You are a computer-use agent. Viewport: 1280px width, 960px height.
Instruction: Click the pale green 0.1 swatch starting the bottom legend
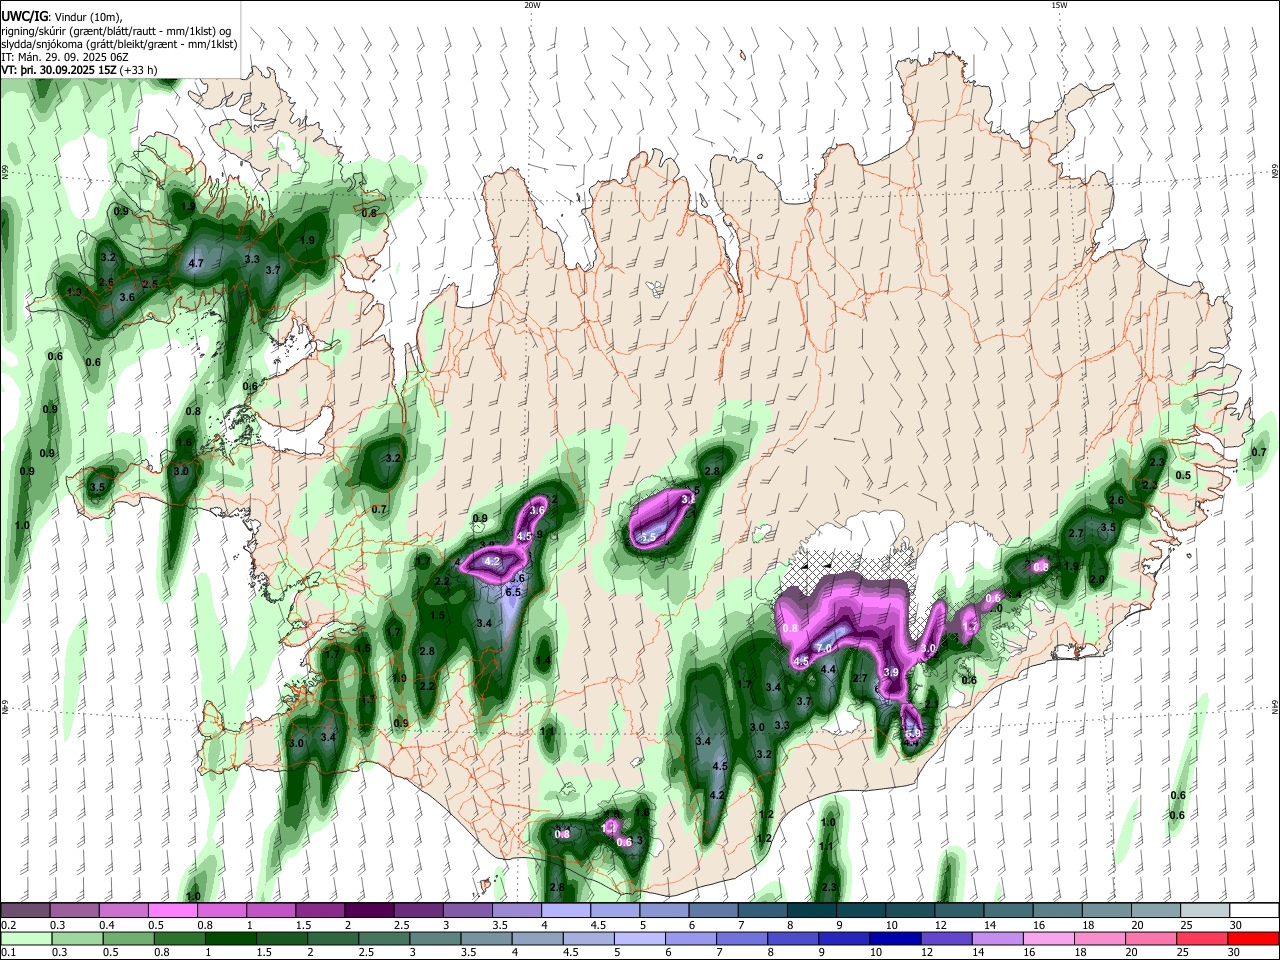[x=25, y=938]
